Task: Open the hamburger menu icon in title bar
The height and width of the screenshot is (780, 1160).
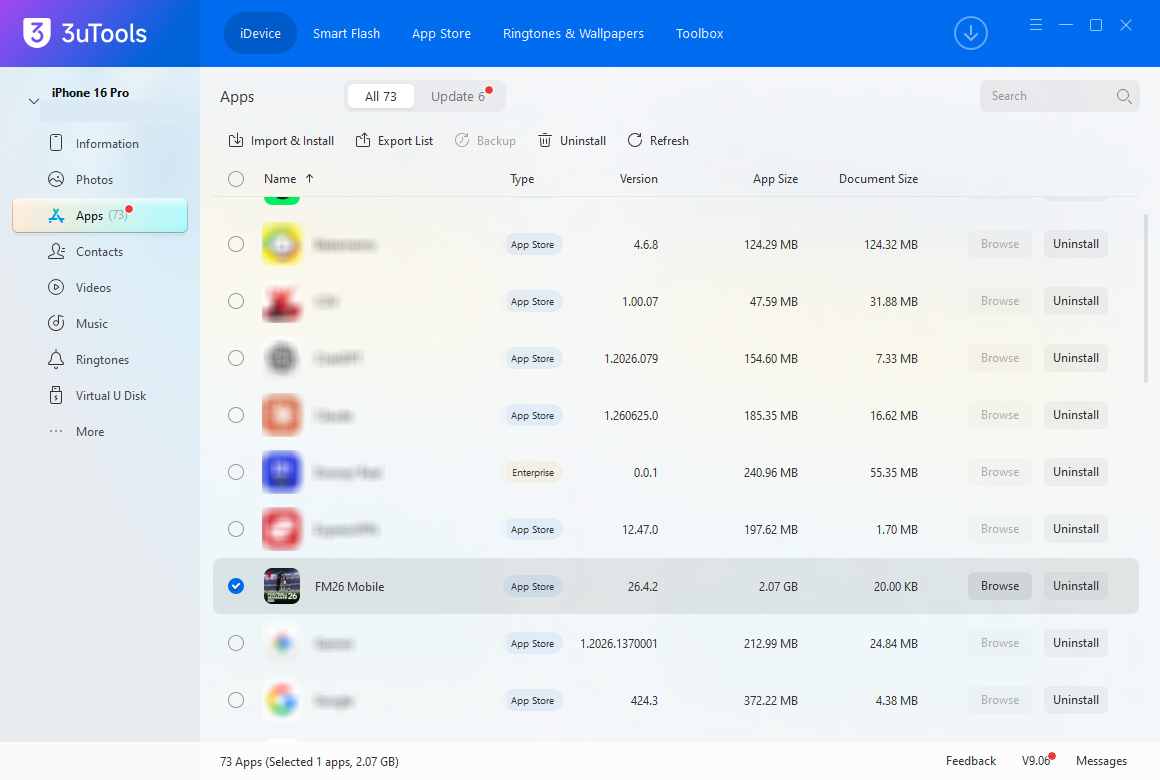Action: 1036,25
